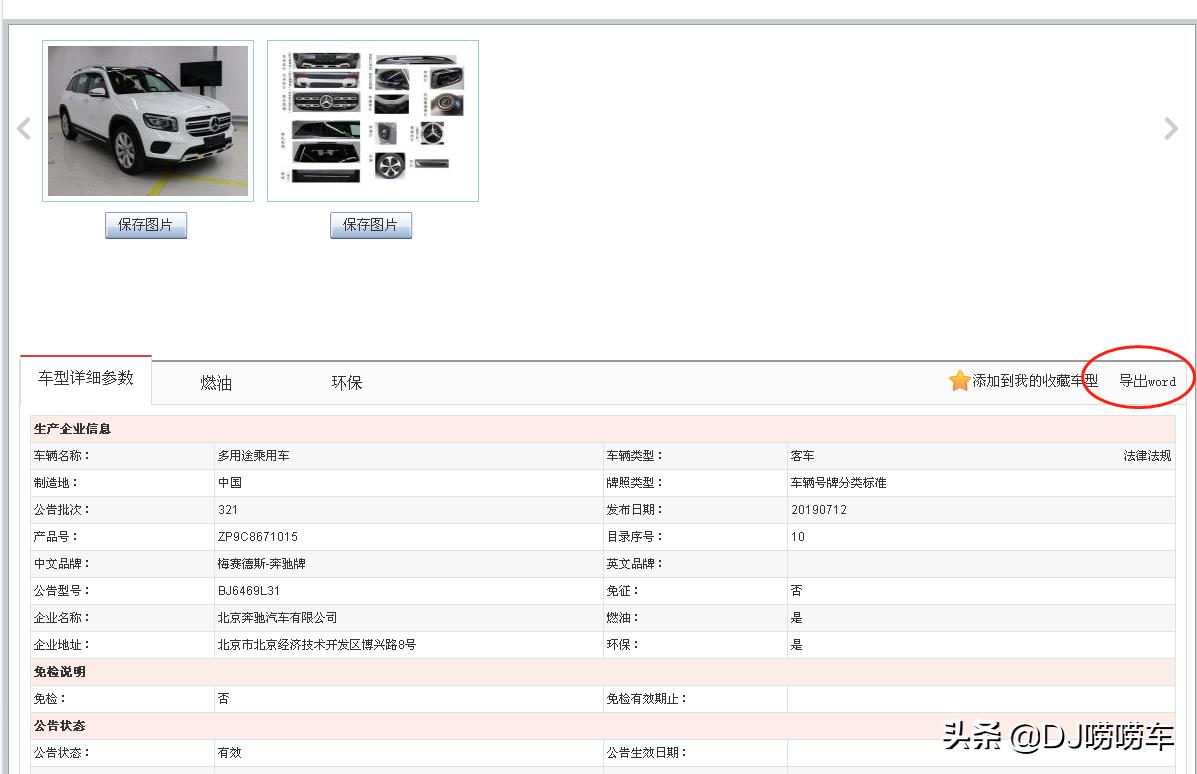Viewport: 1197px width, 774px height.
Task: Select the 公告生效日期： label
Action: [x=647, y=753]
